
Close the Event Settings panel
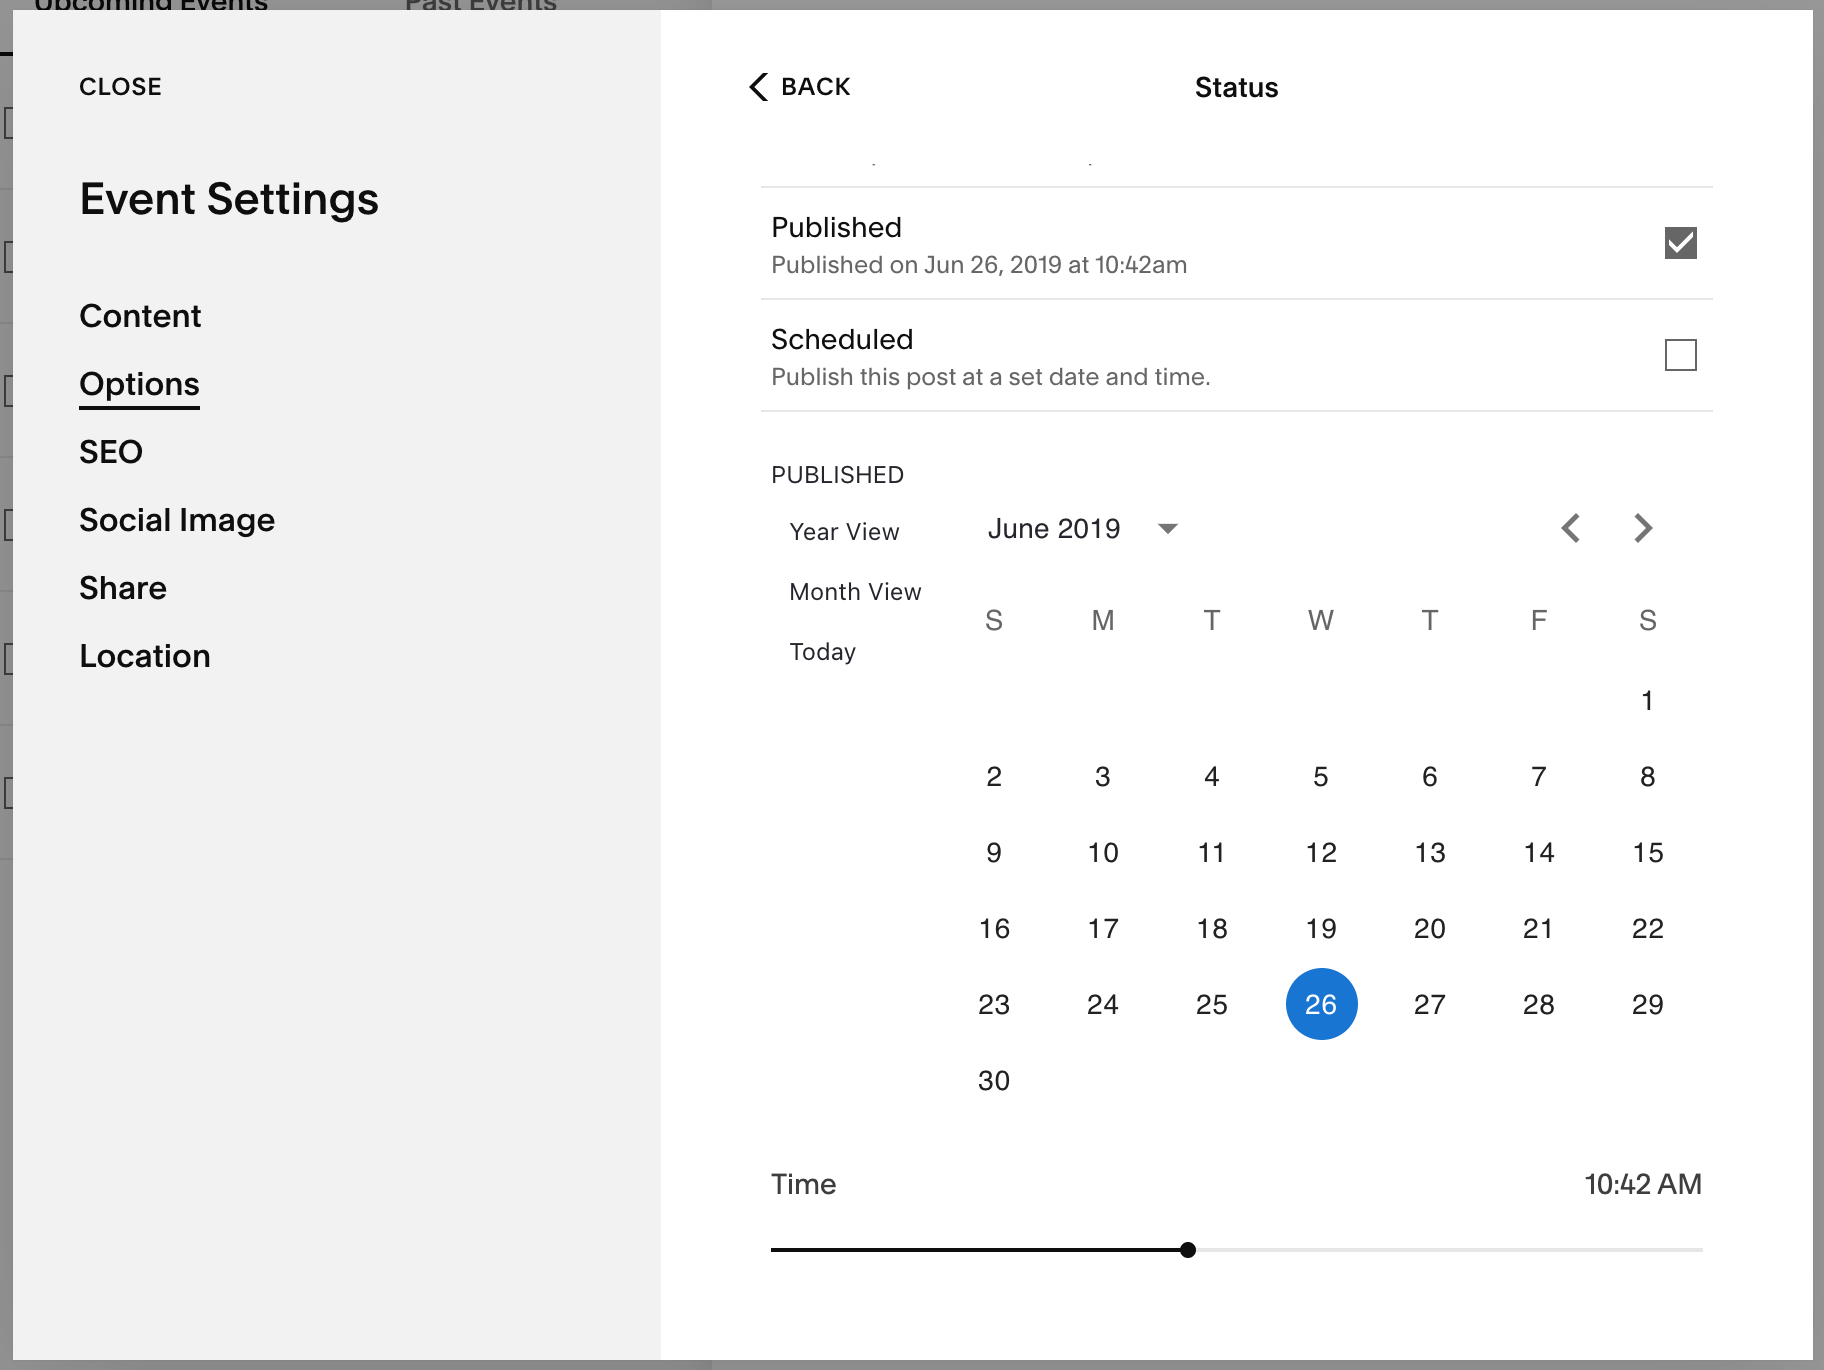120,87
